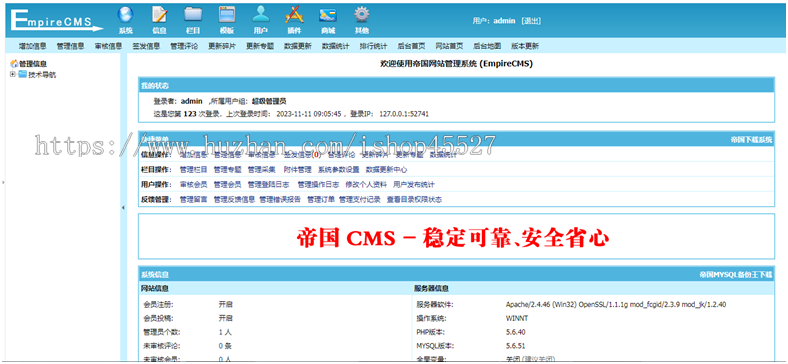This screenshot has height=364, width=788.
Task: Open 管理登陆日志 link
Action: click(268, 185)
